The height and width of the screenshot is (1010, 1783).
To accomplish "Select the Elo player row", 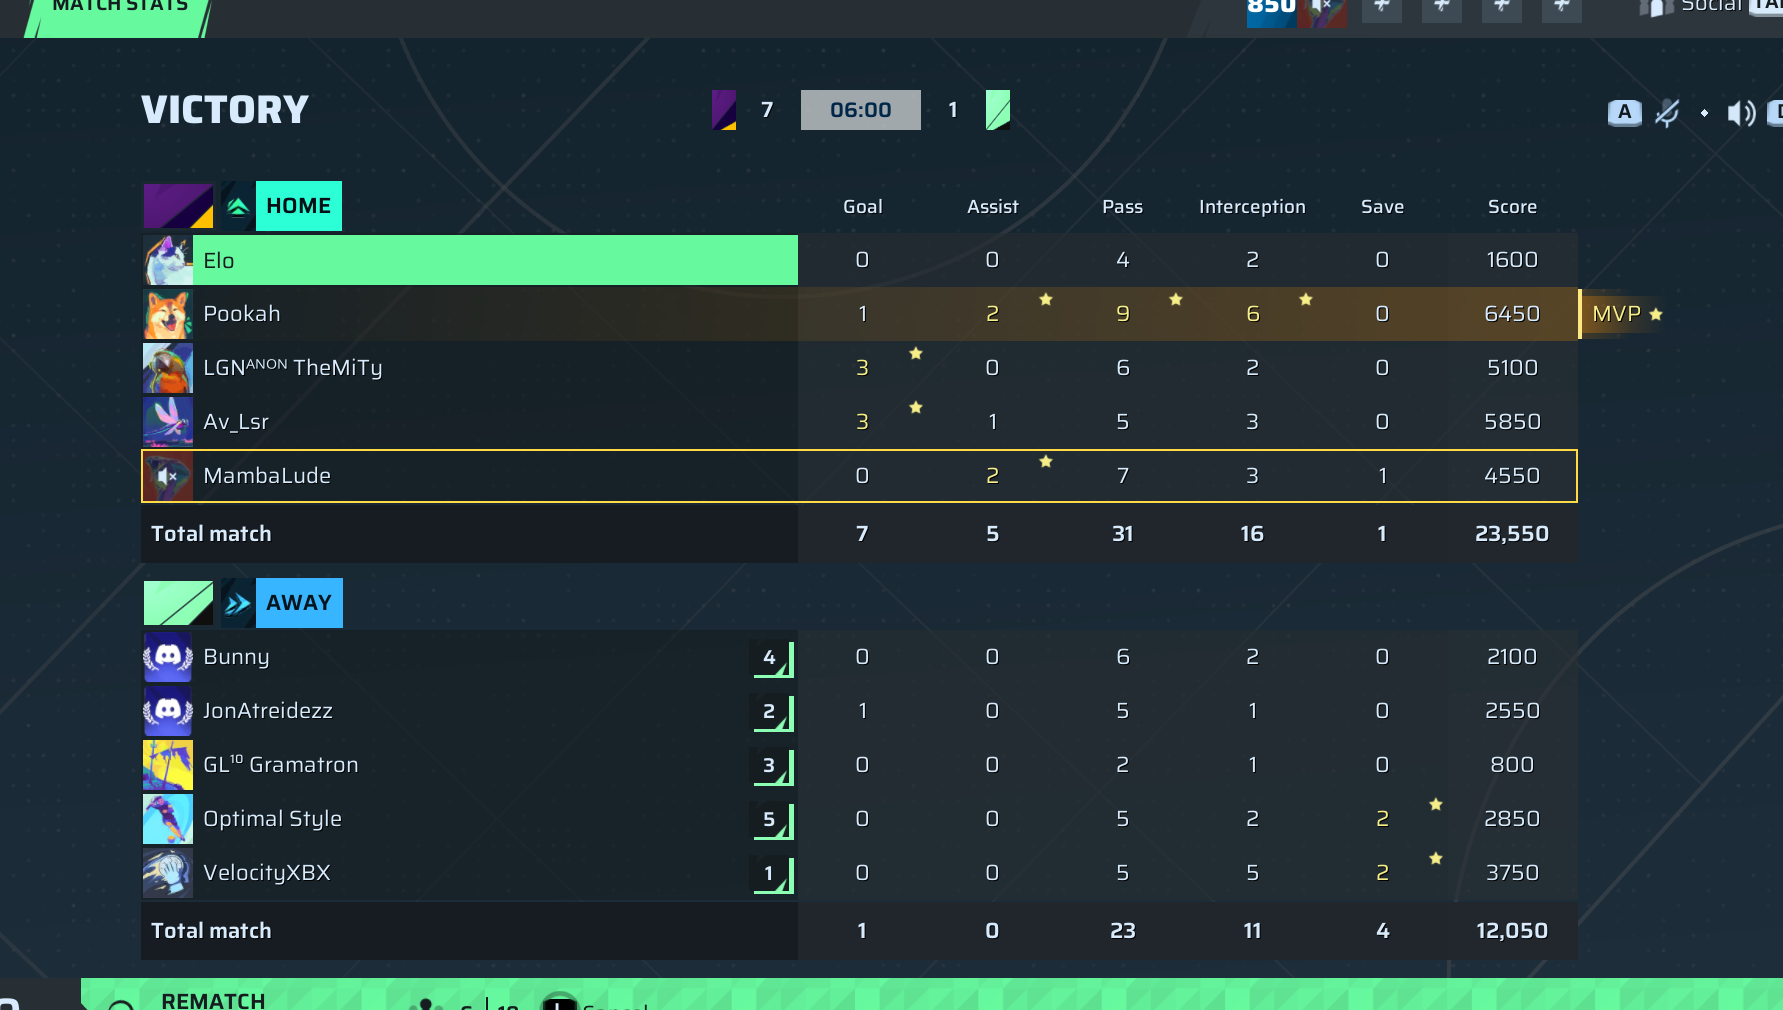I will click(x=860, y=260).
